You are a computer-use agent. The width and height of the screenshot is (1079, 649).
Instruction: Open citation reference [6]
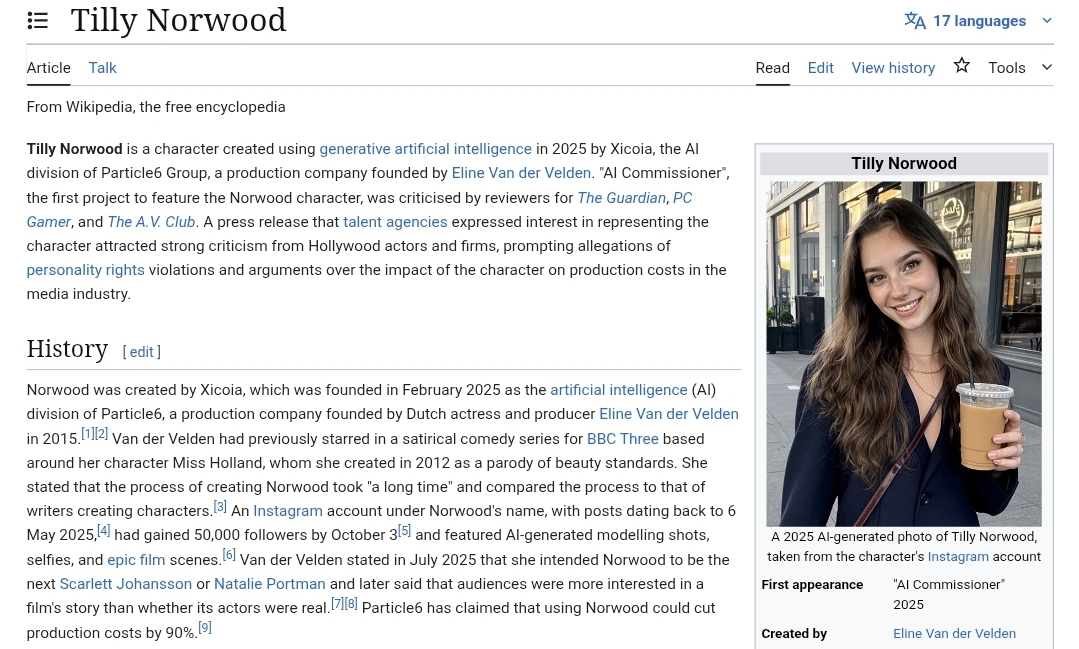click(229, 555)
